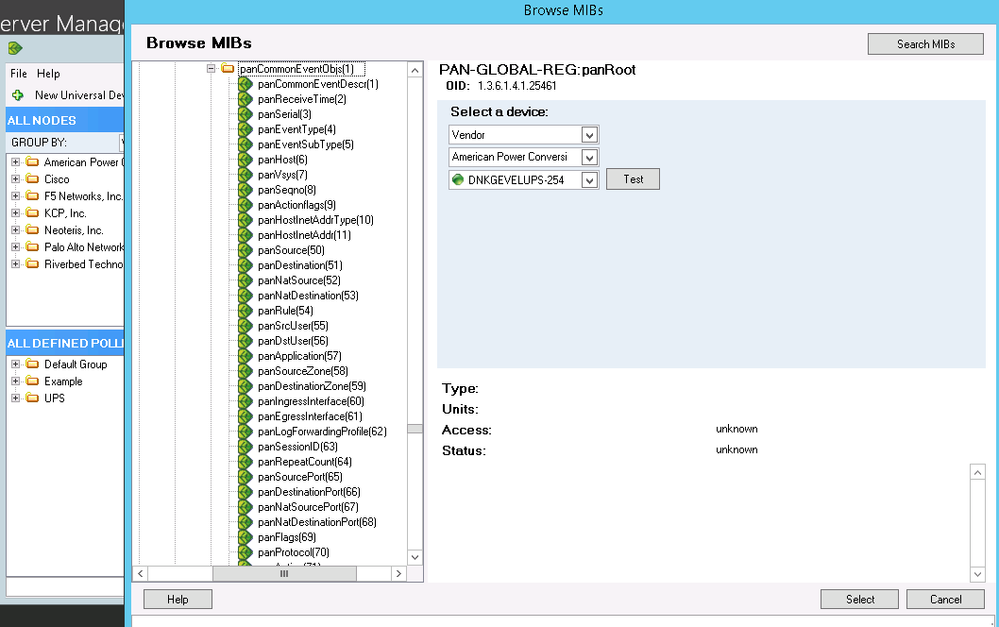The image size is (999, 627).
Task: Click the Search MIBs button
Action: tap(926, 44)
